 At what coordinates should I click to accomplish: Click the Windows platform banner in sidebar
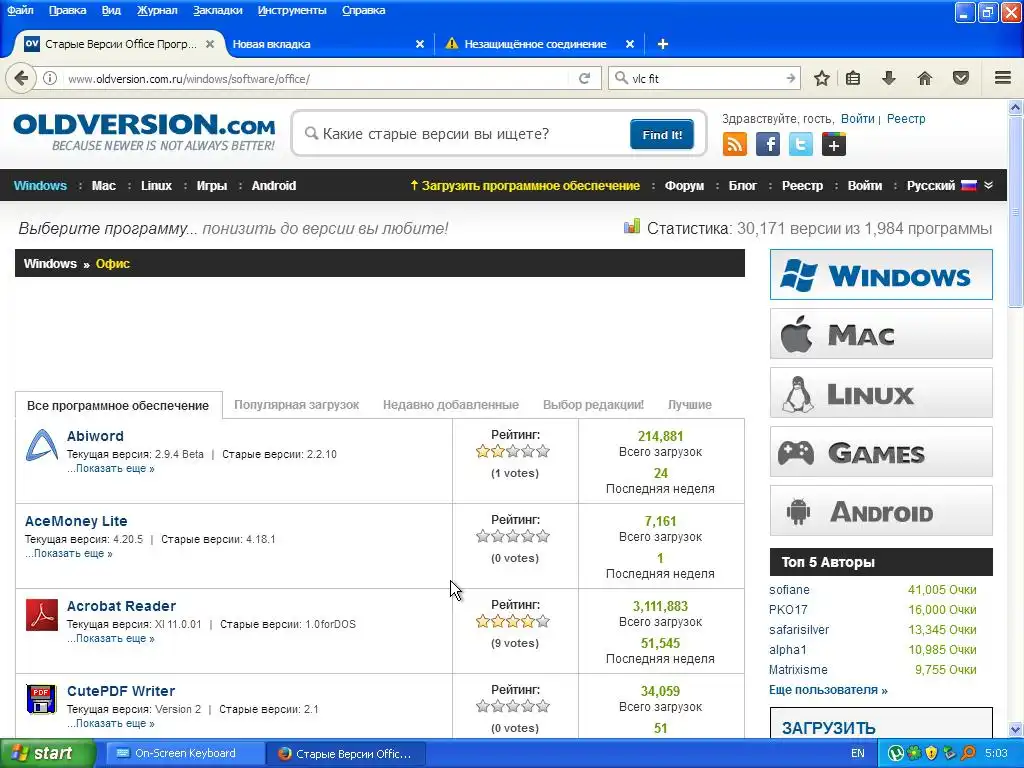pos(881,274)
